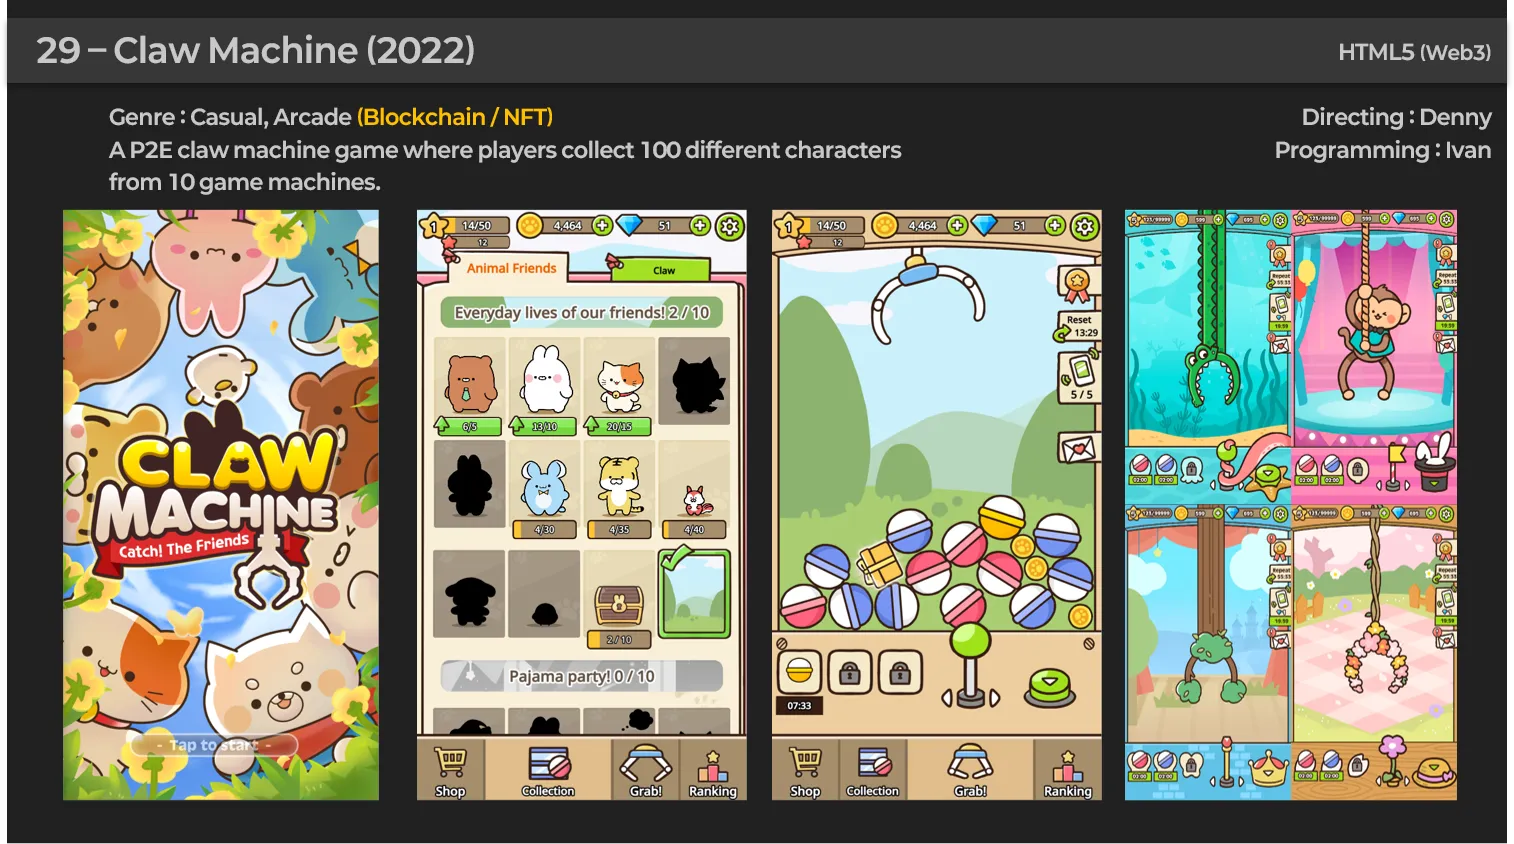Select the first locked capsule slot
The height and width of the screenshot is (844, 1514).
pyautogui.click(x=849, y=673)
